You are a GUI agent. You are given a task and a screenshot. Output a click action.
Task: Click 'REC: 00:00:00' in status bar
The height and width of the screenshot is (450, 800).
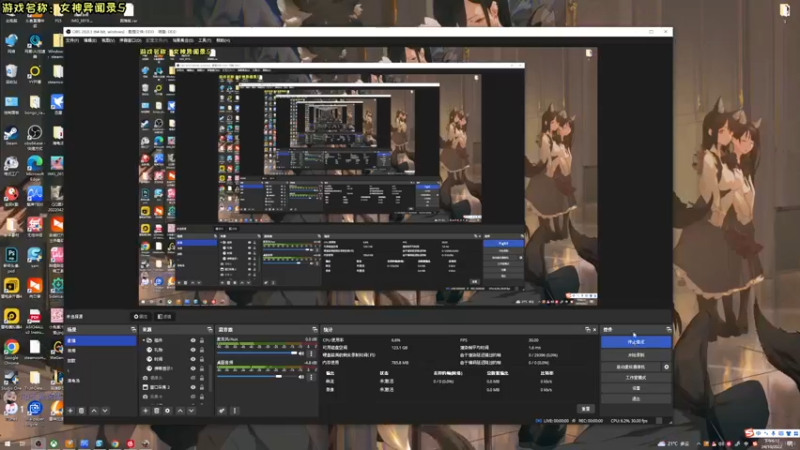coord(591,421)
